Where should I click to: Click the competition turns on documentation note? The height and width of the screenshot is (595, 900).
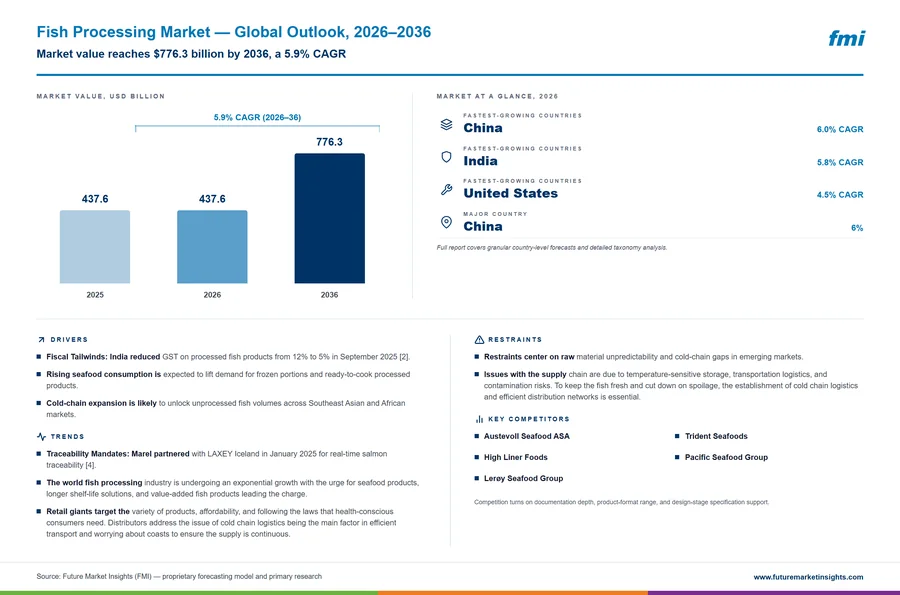(621, 502)
